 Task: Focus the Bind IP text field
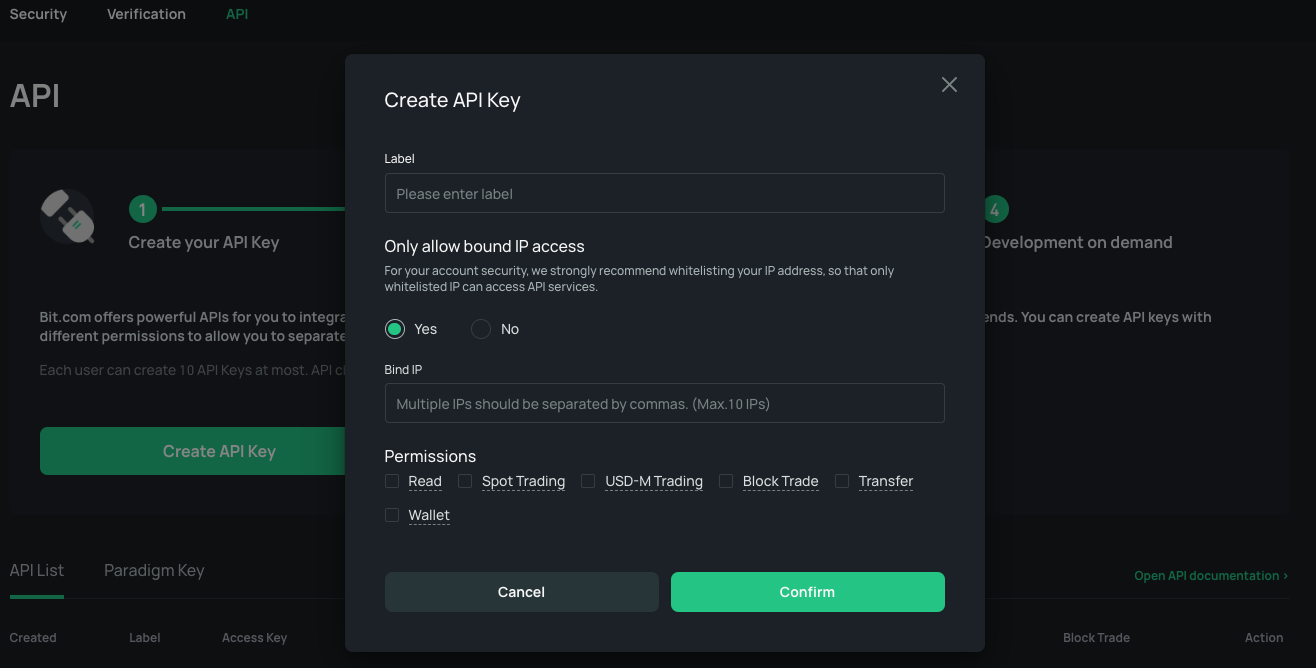[664, 403]
